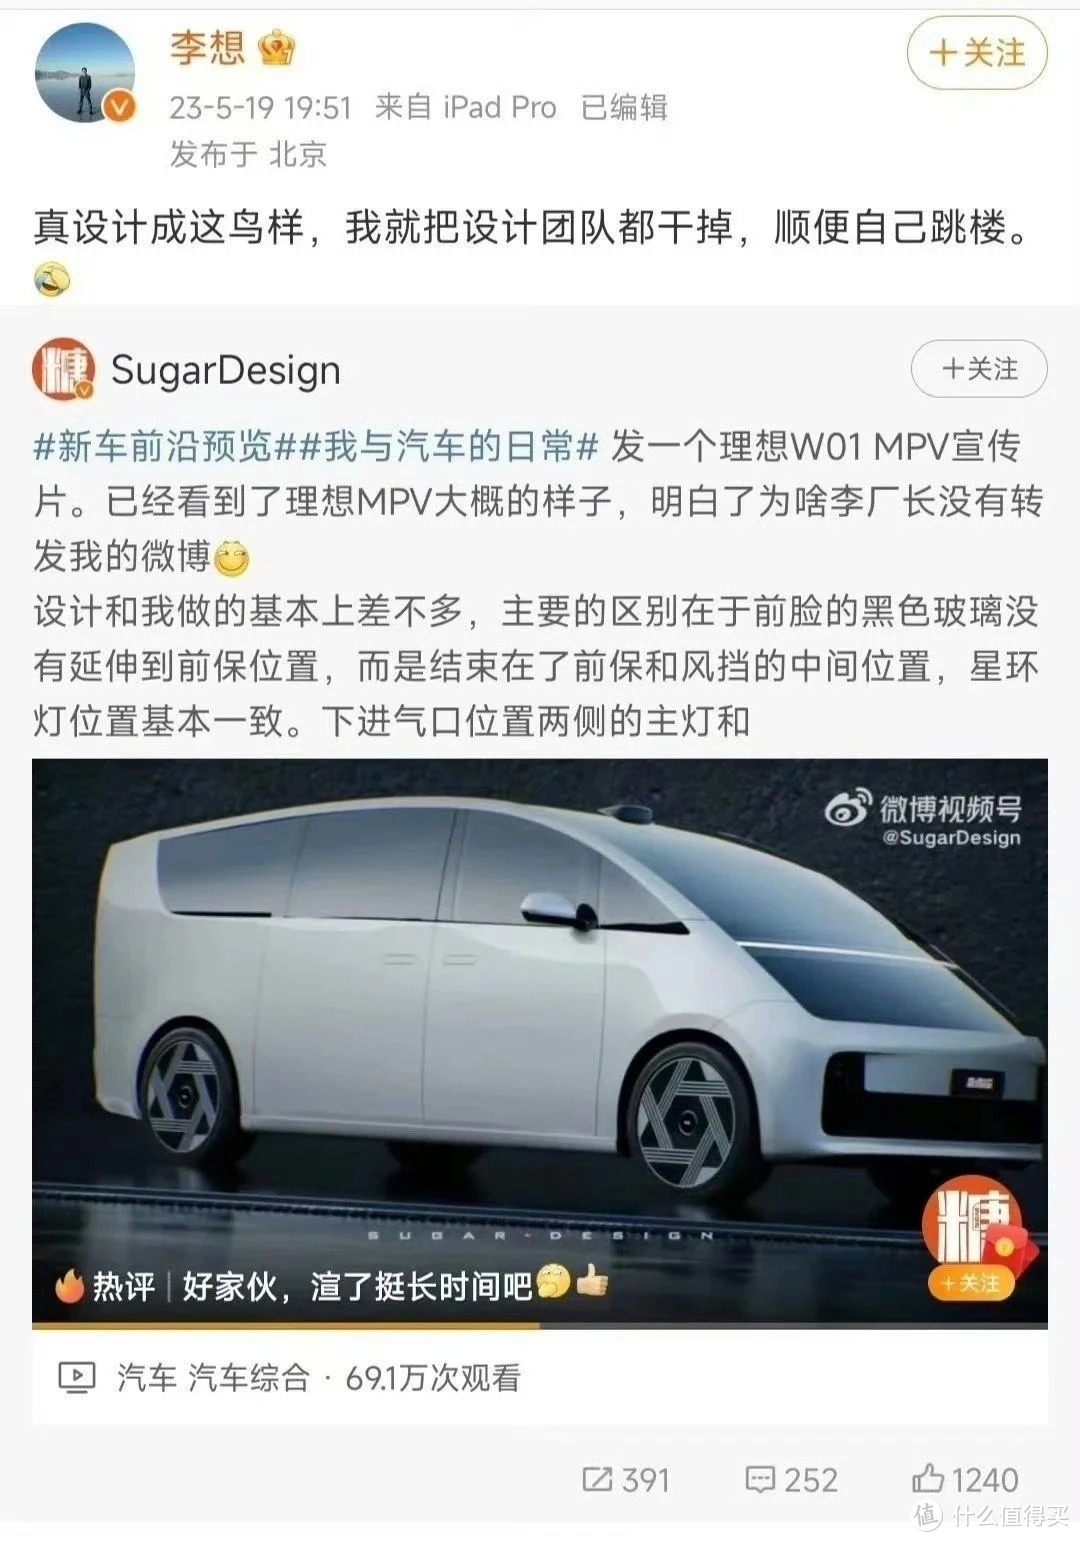
Task: Play the white MPV video thumbnail
Action: click(540, 1041)
